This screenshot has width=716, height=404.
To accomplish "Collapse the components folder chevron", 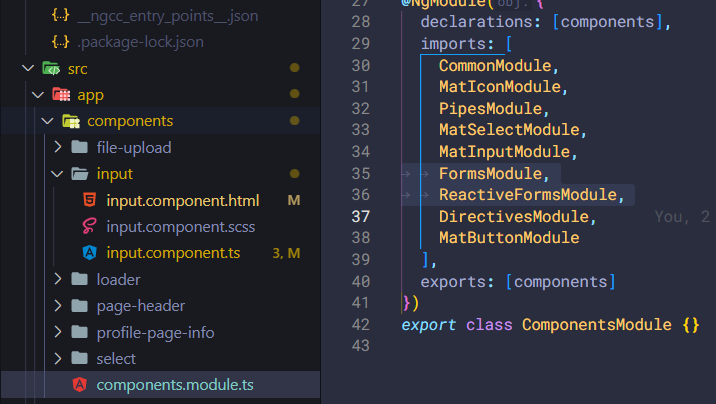I will [47, 121].
